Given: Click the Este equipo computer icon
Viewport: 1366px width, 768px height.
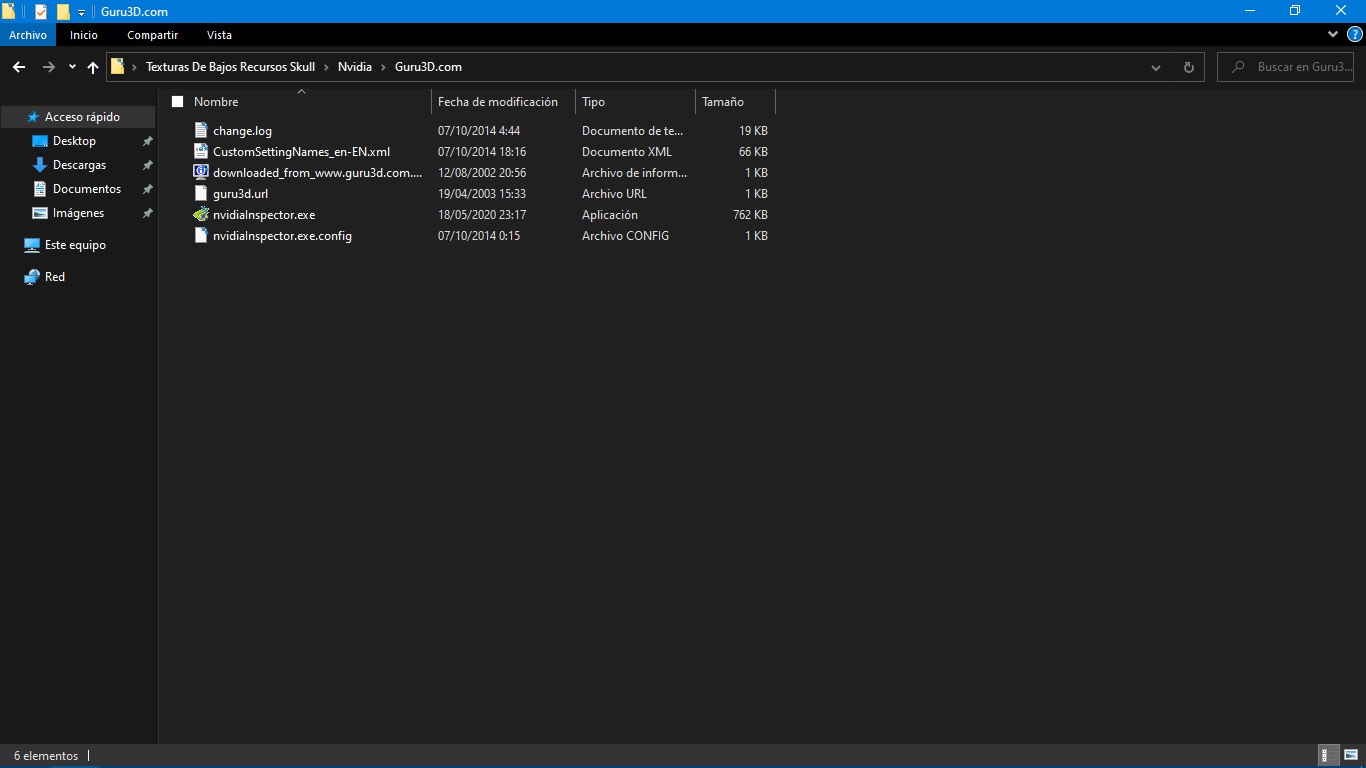Looking at the screenshot, I should pos(32,245).
